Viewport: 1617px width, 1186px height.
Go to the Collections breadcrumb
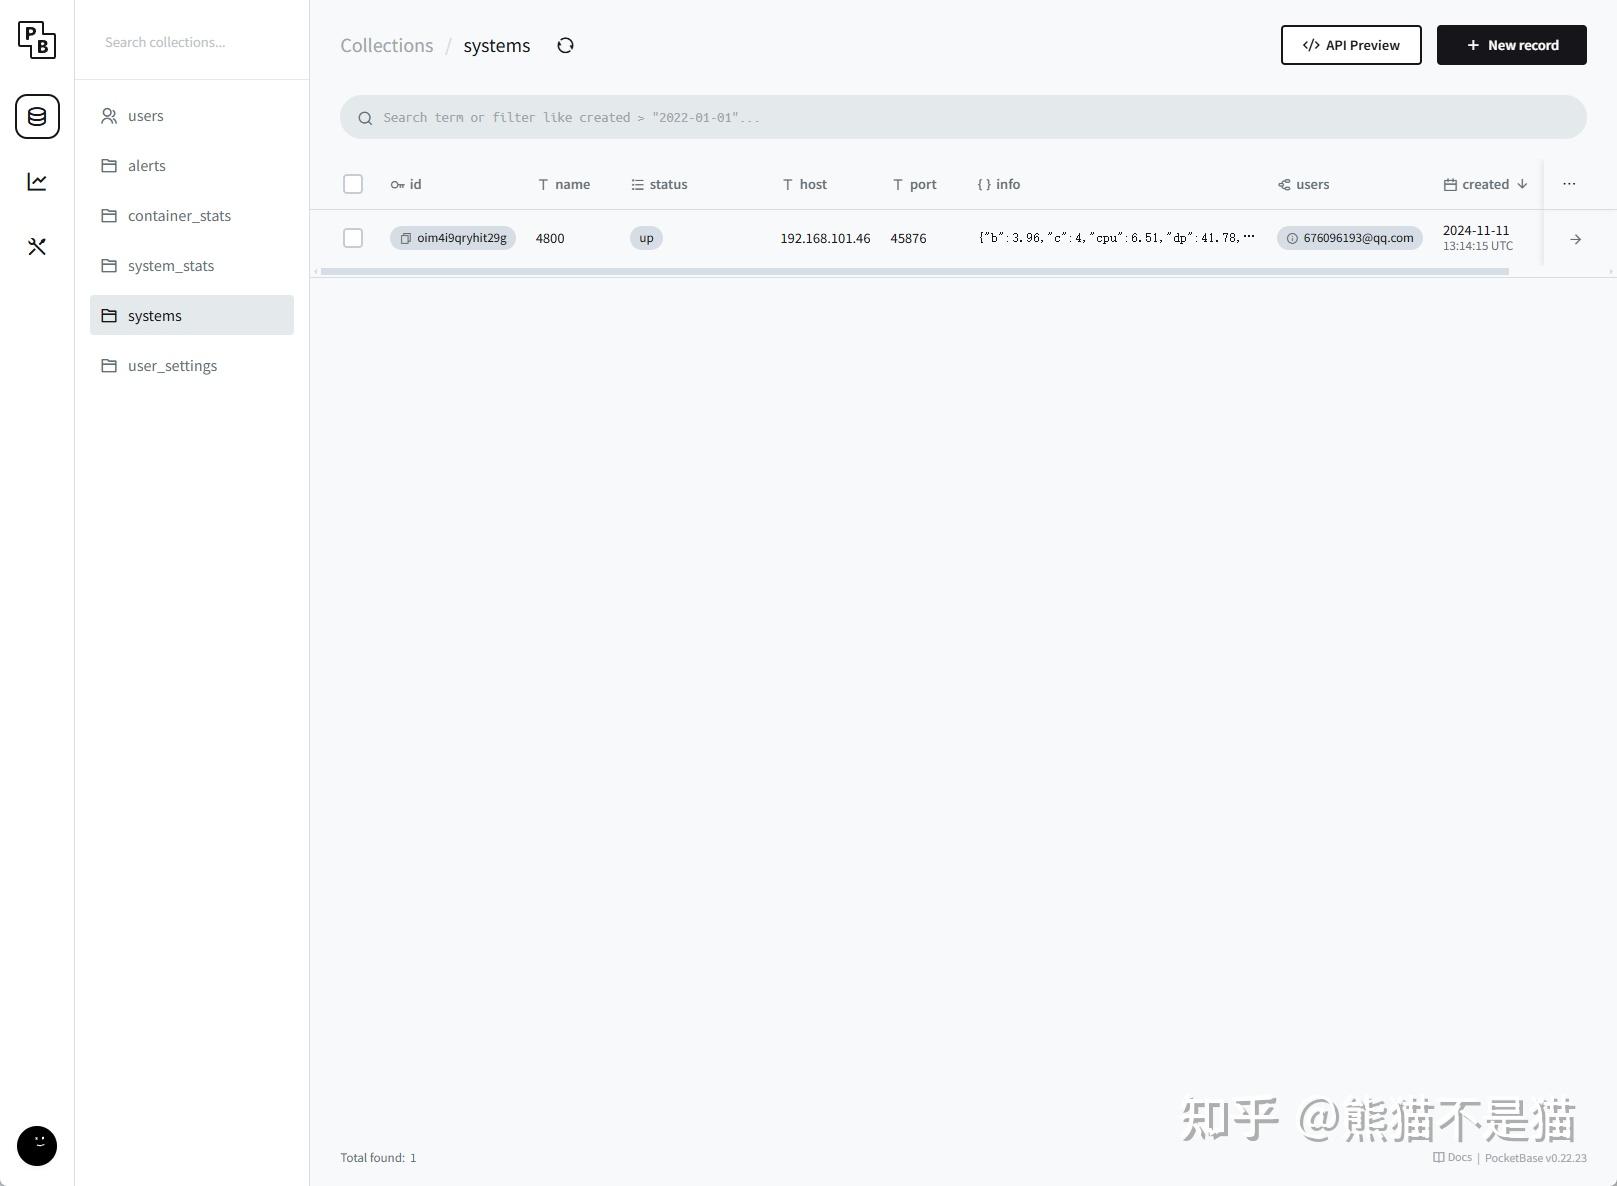pos(387,46)
